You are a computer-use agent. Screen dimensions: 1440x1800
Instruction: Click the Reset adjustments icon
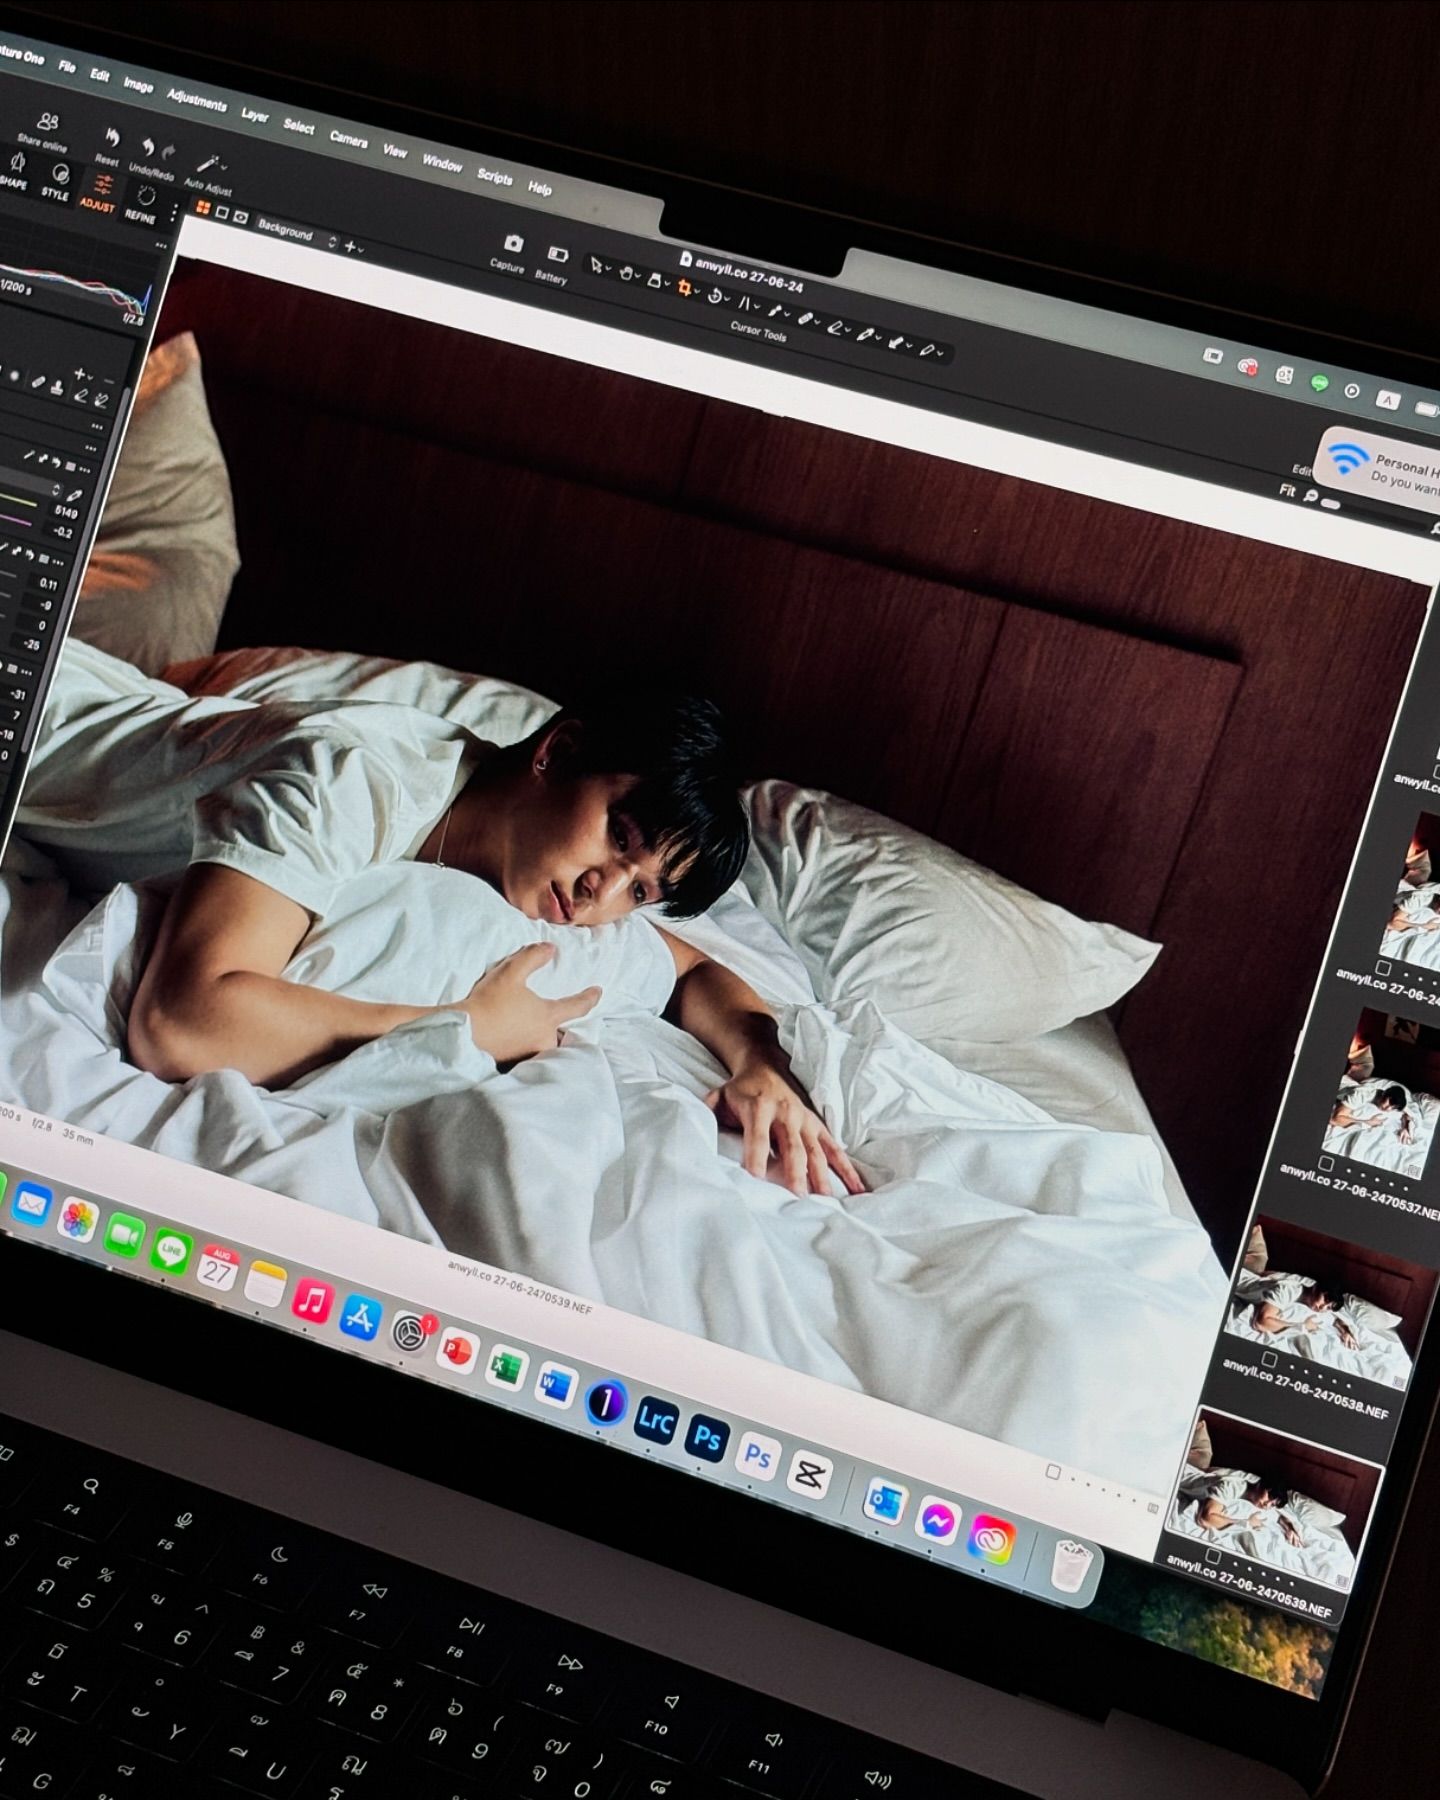click(x=111, y=139)
